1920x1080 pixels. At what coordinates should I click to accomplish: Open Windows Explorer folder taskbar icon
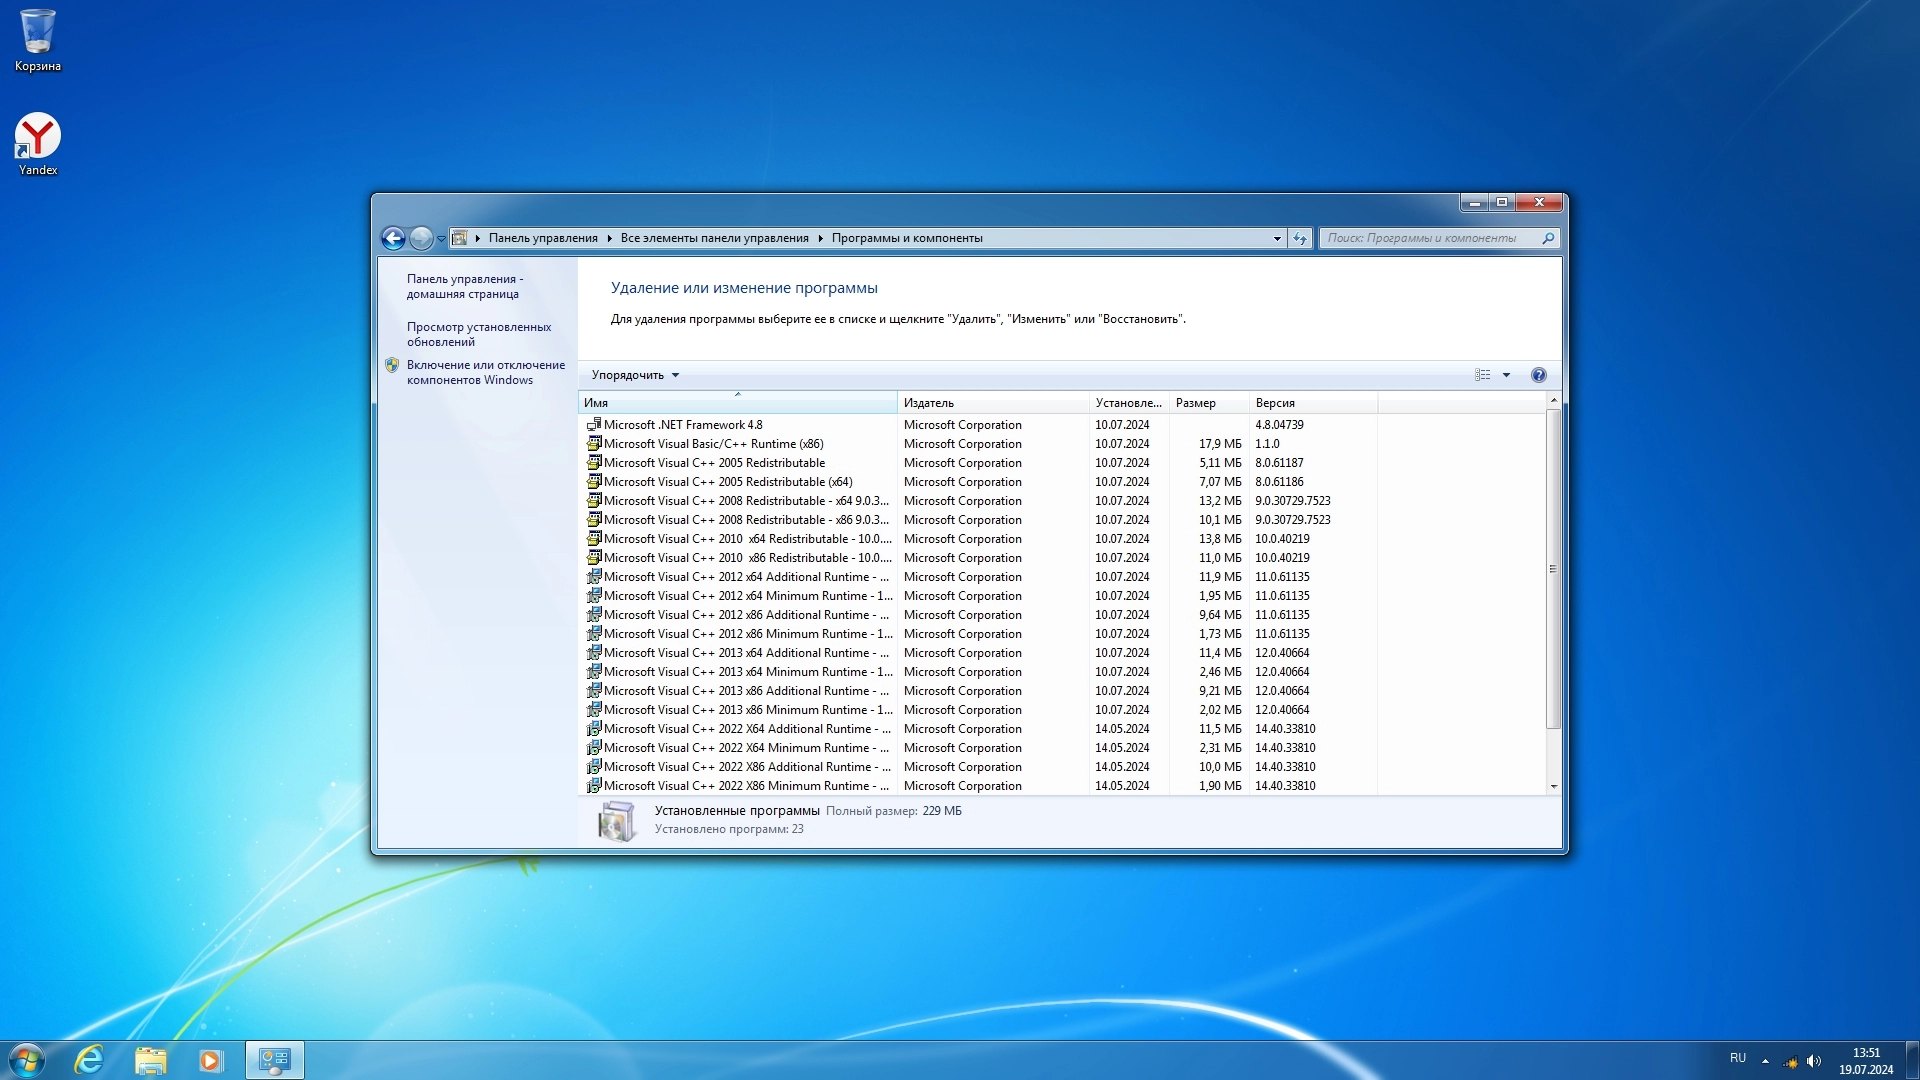coord(150,1060)
